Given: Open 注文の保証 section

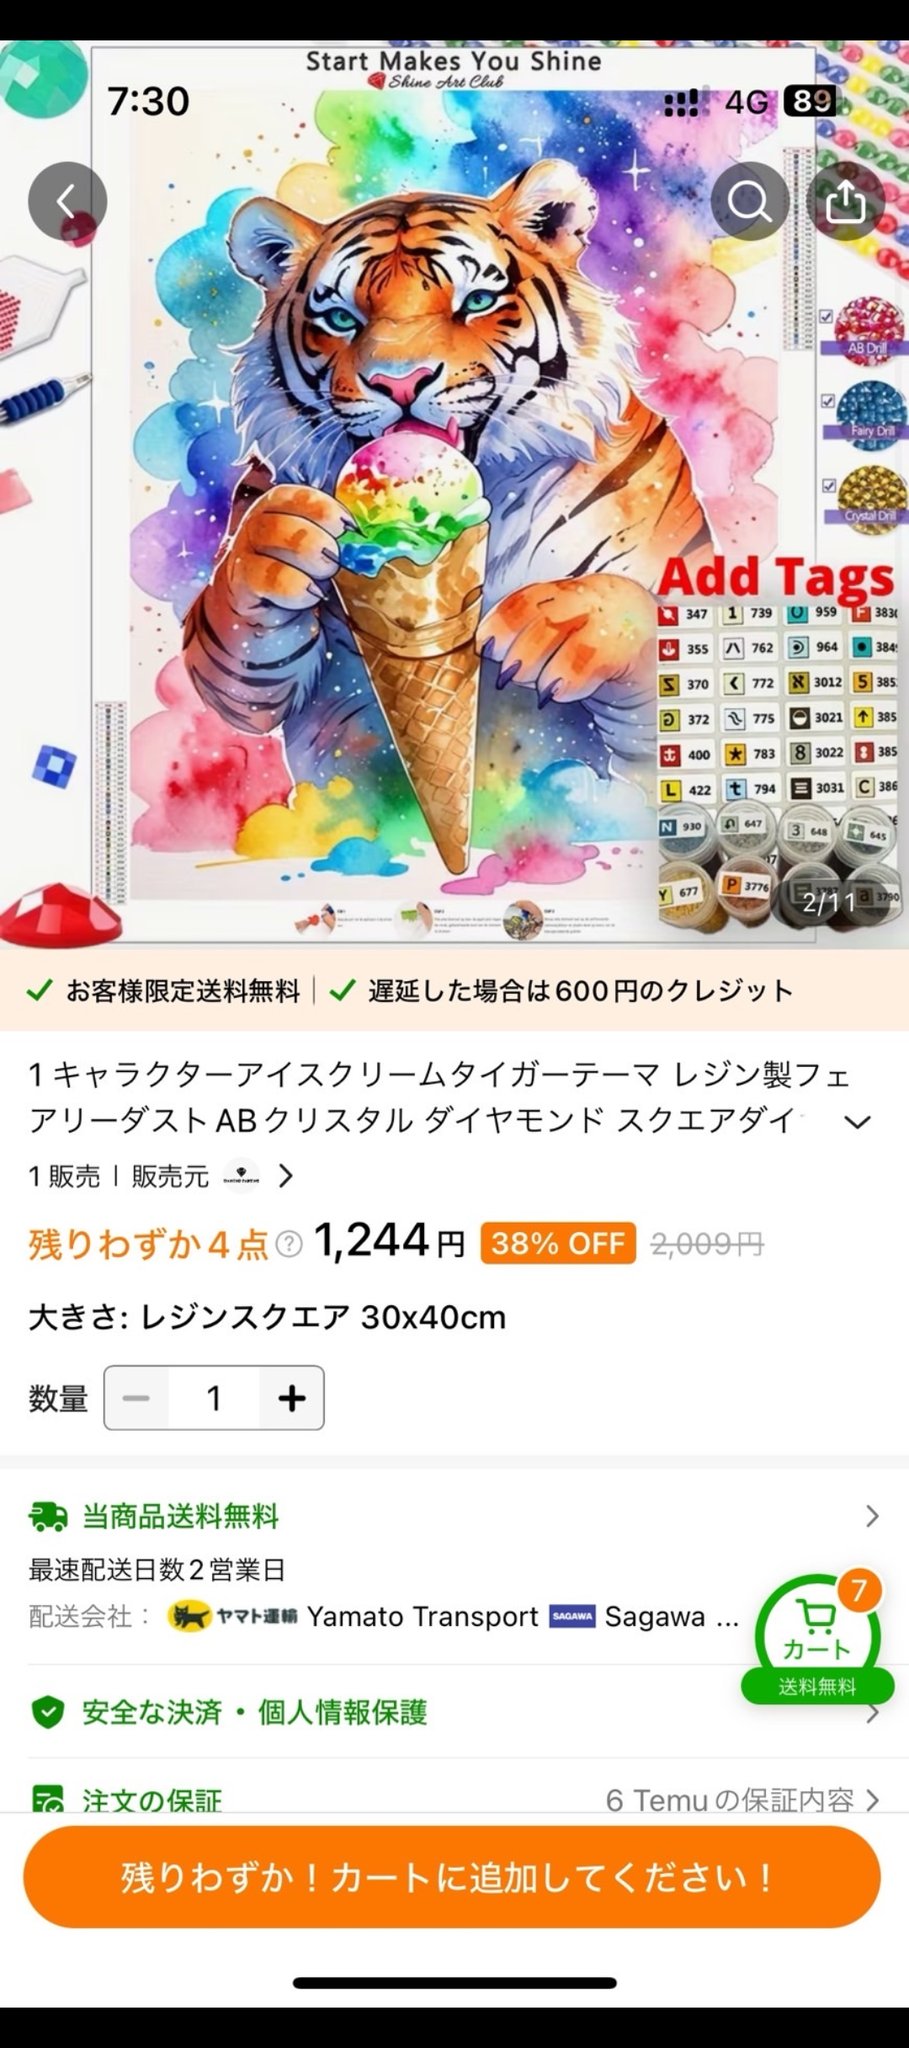Looking at the screenshot, I should click(454, 1800).
